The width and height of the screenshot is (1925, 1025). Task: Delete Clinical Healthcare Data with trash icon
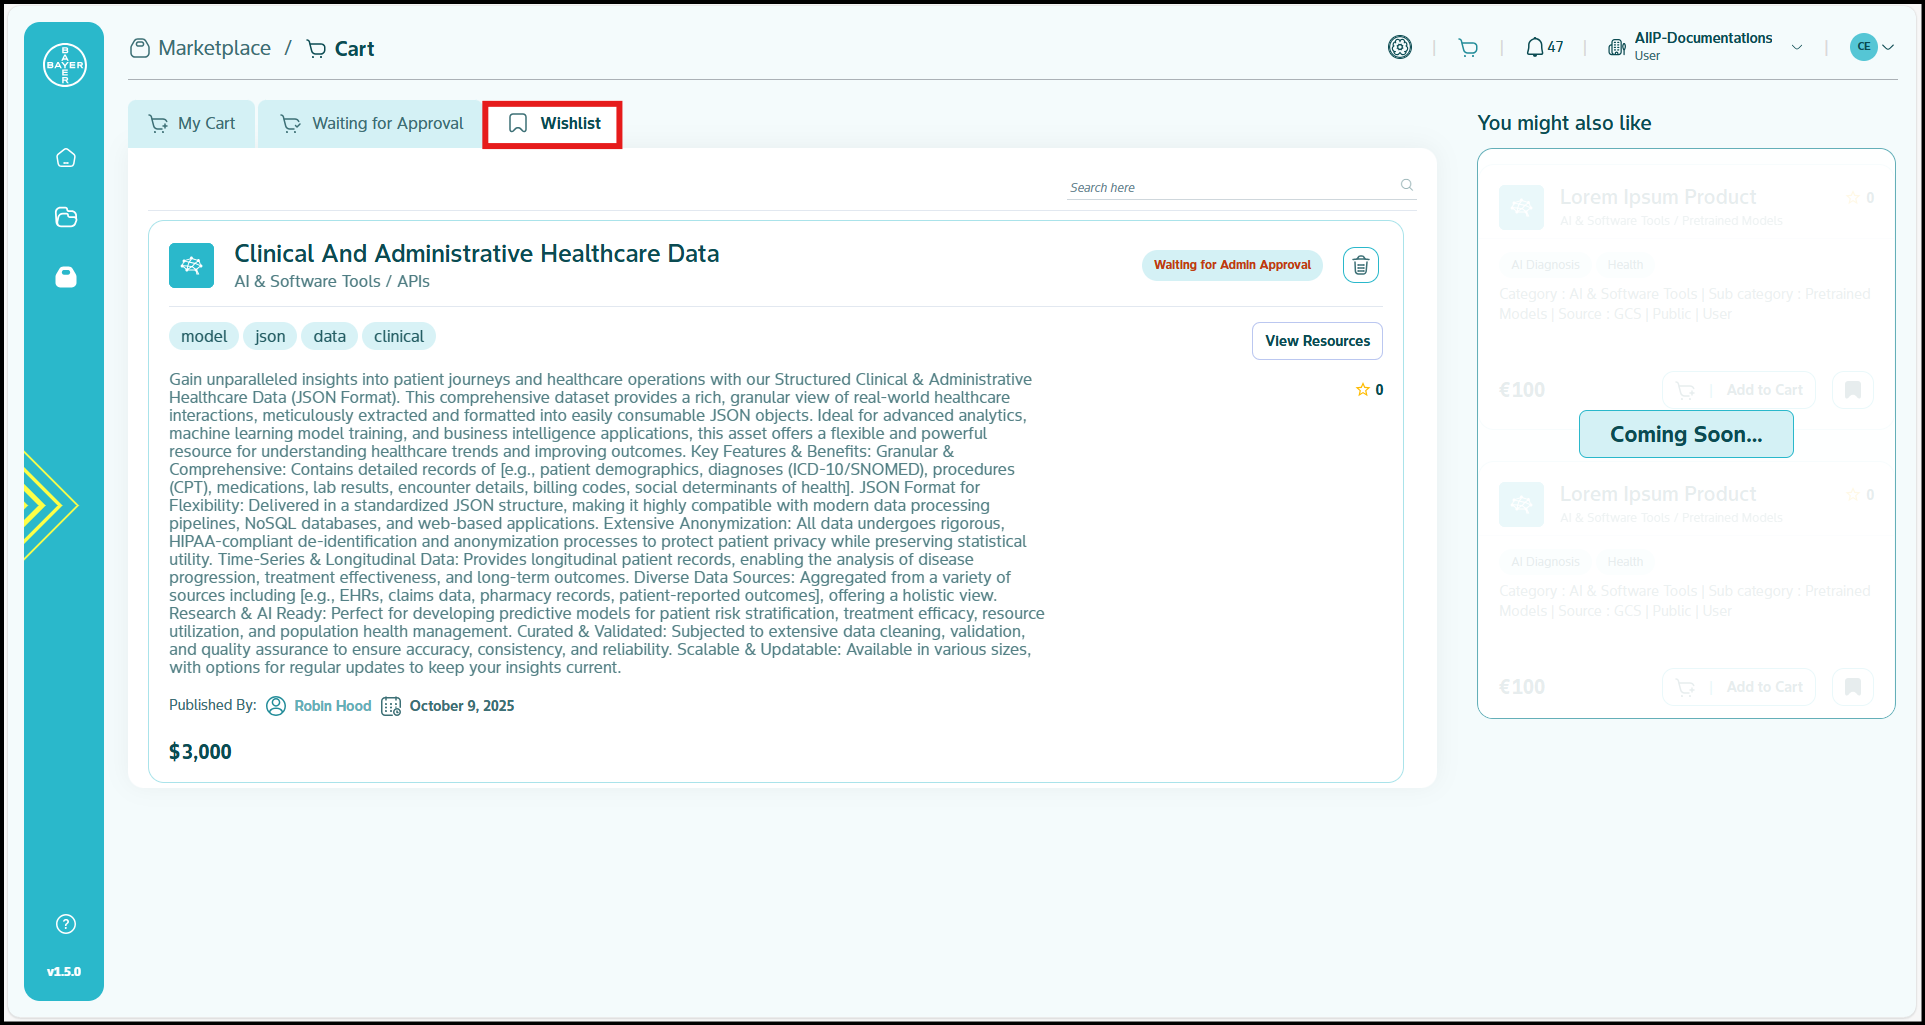tap(1360, 265)
